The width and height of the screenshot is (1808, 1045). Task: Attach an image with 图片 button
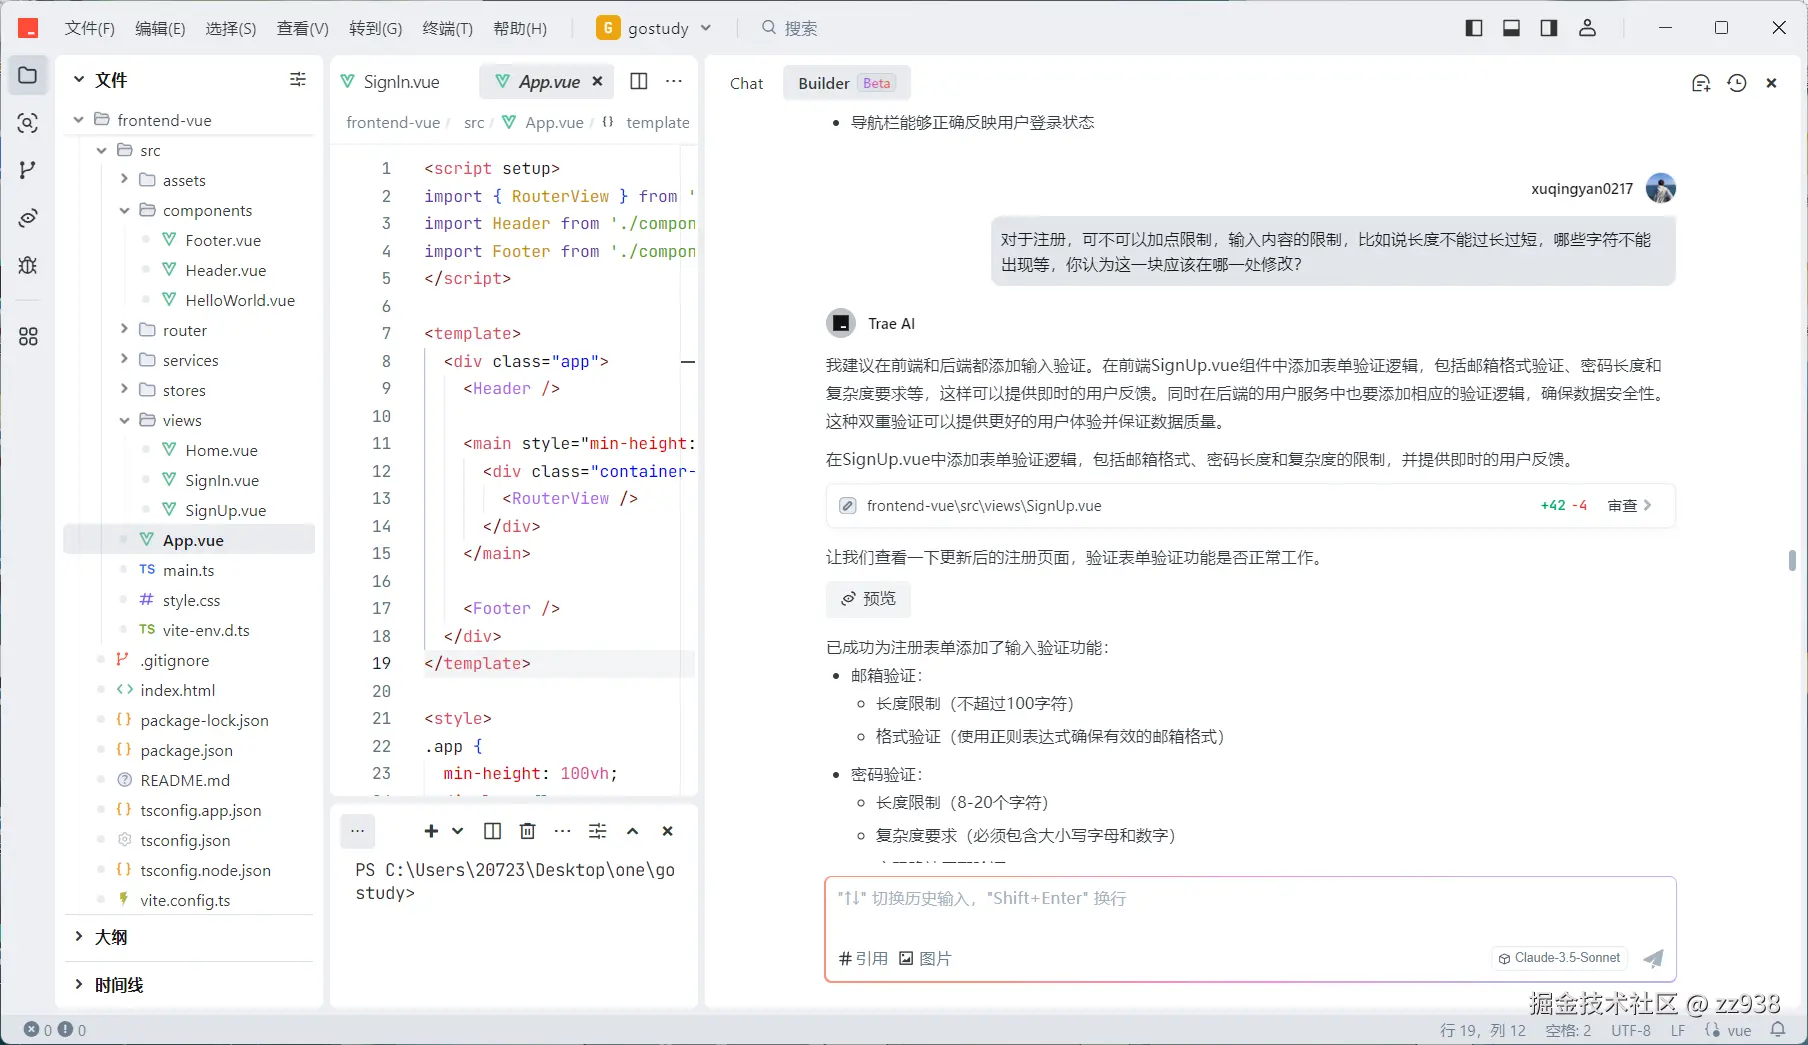pos(925,958)
